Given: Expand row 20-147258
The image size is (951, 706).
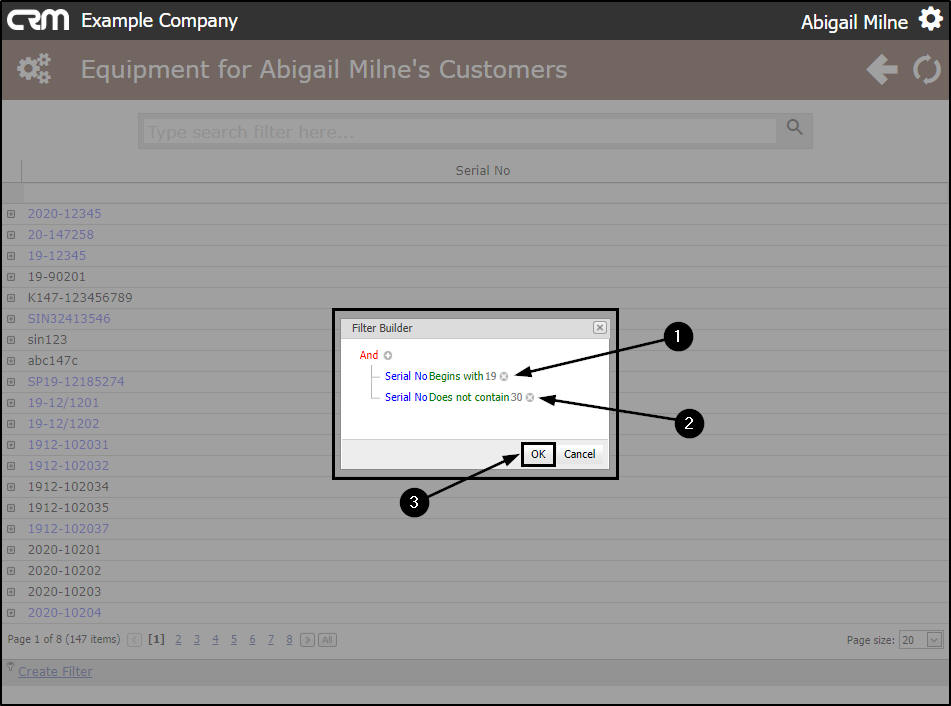Looking at the screenshot, I should (x=11, y=235).
